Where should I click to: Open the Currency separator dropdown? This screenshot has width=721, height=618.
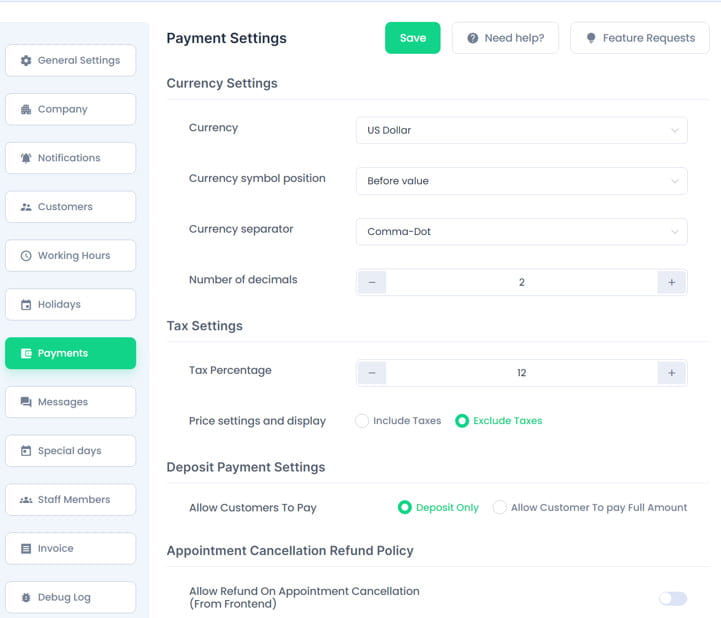pos(521,231)
